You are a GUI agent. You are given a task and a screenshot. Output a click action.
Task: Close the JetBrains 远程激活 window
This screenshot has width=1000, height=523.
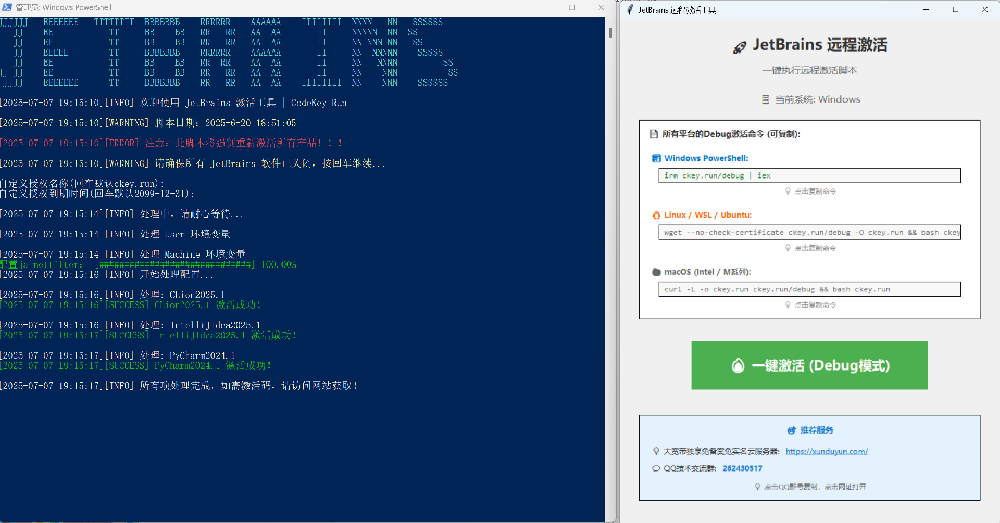point(985,10)
